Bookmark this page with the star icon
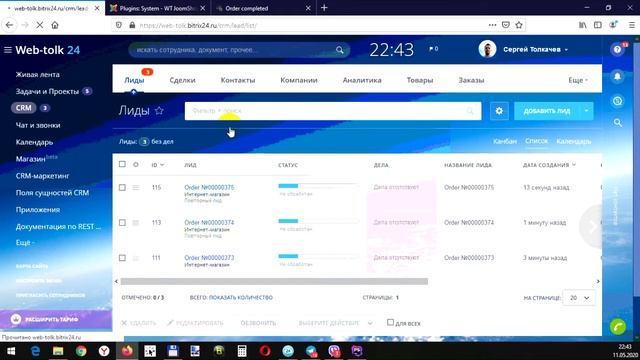The height and width of the screenshot is (360, 640). tap(519, 25)
